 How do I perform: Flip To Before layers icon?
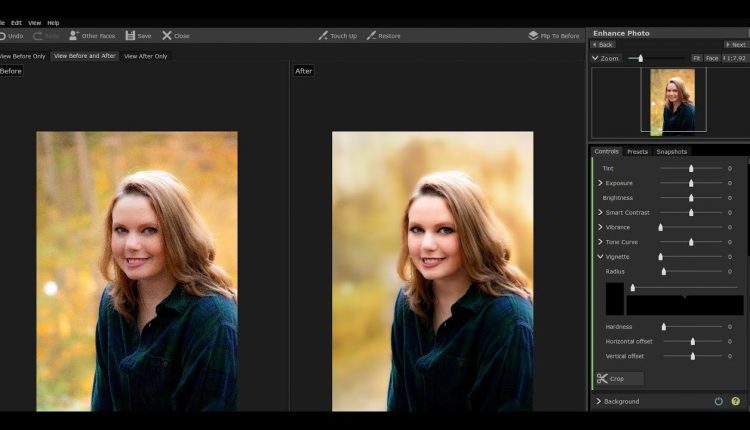click(533, 35)
